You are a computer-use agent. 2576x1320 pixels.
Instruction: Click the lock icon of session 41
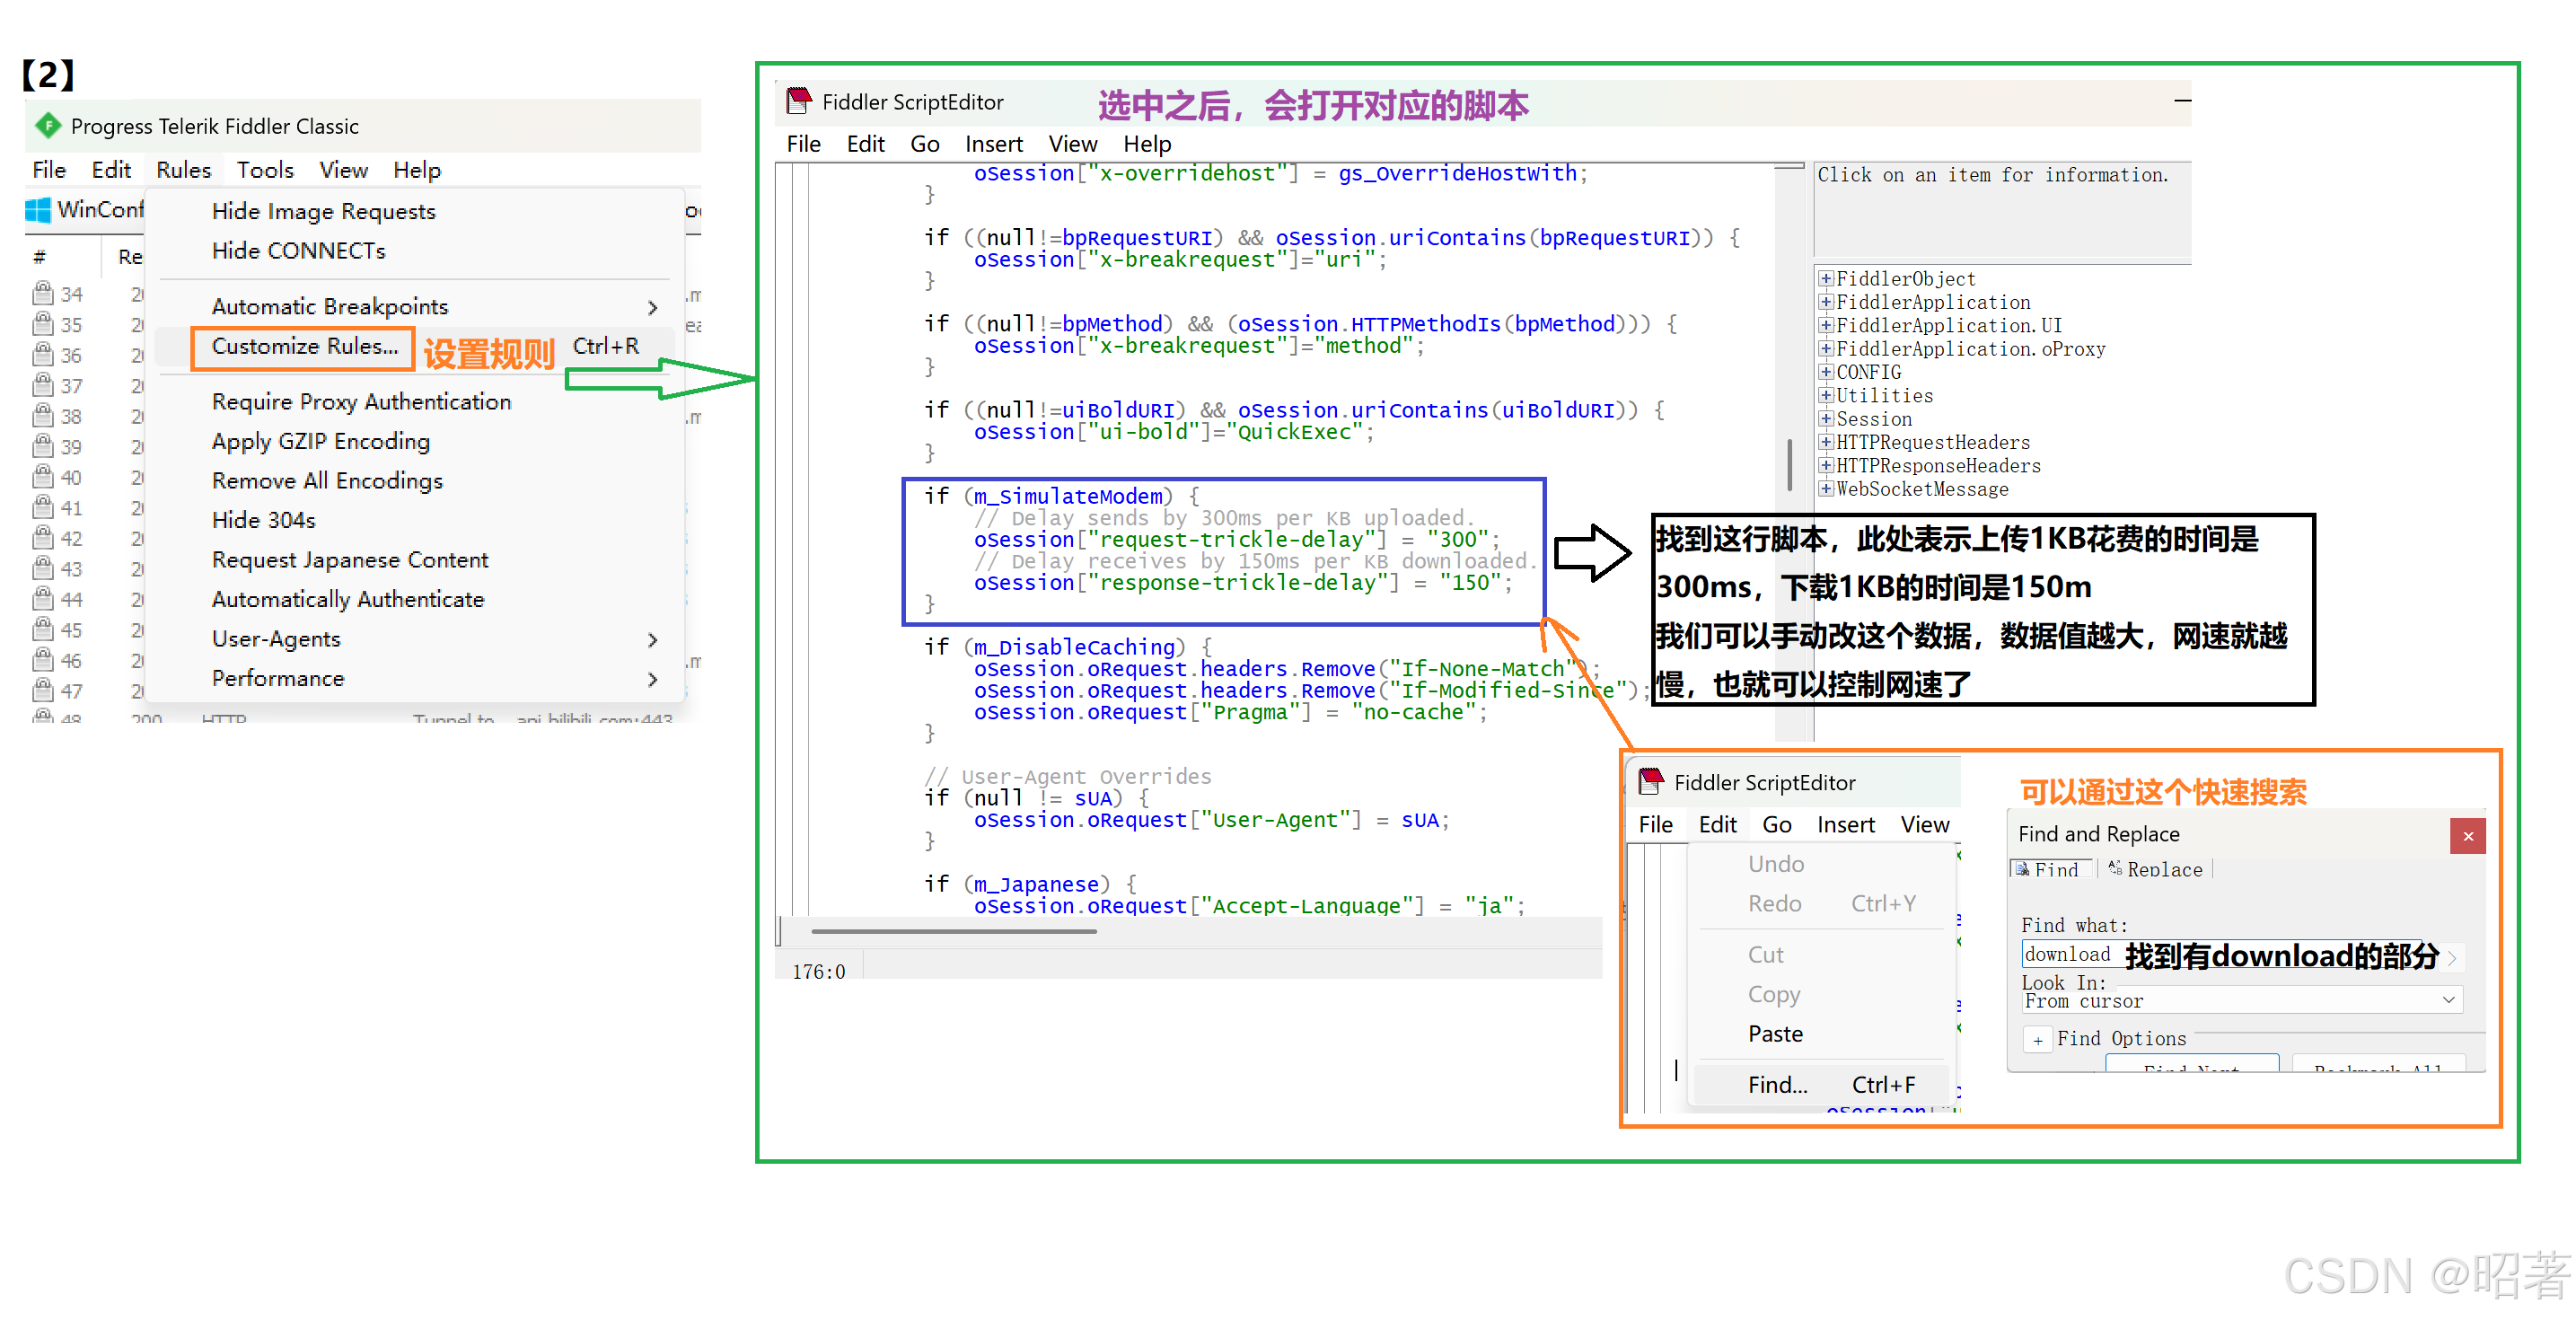[x=43, y=508]
